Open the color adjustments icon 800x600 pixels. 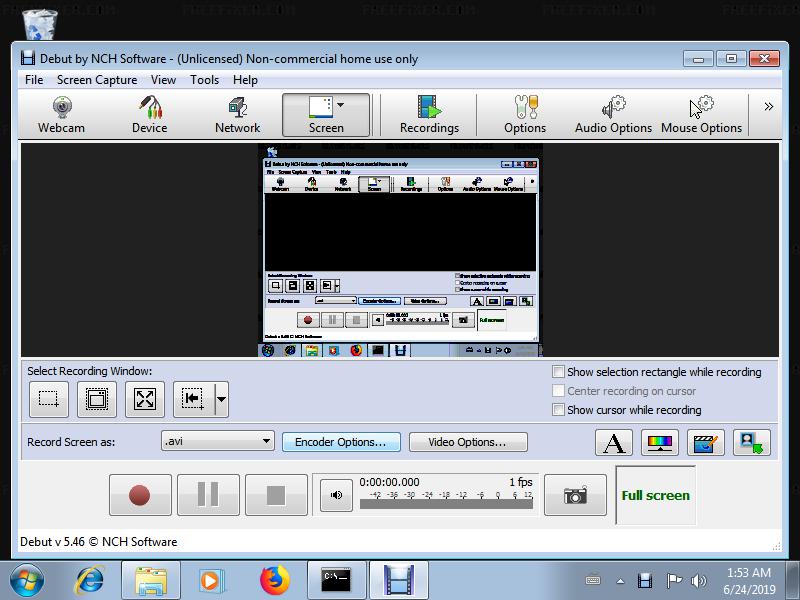pyautogui.click(x=660, y=442)
